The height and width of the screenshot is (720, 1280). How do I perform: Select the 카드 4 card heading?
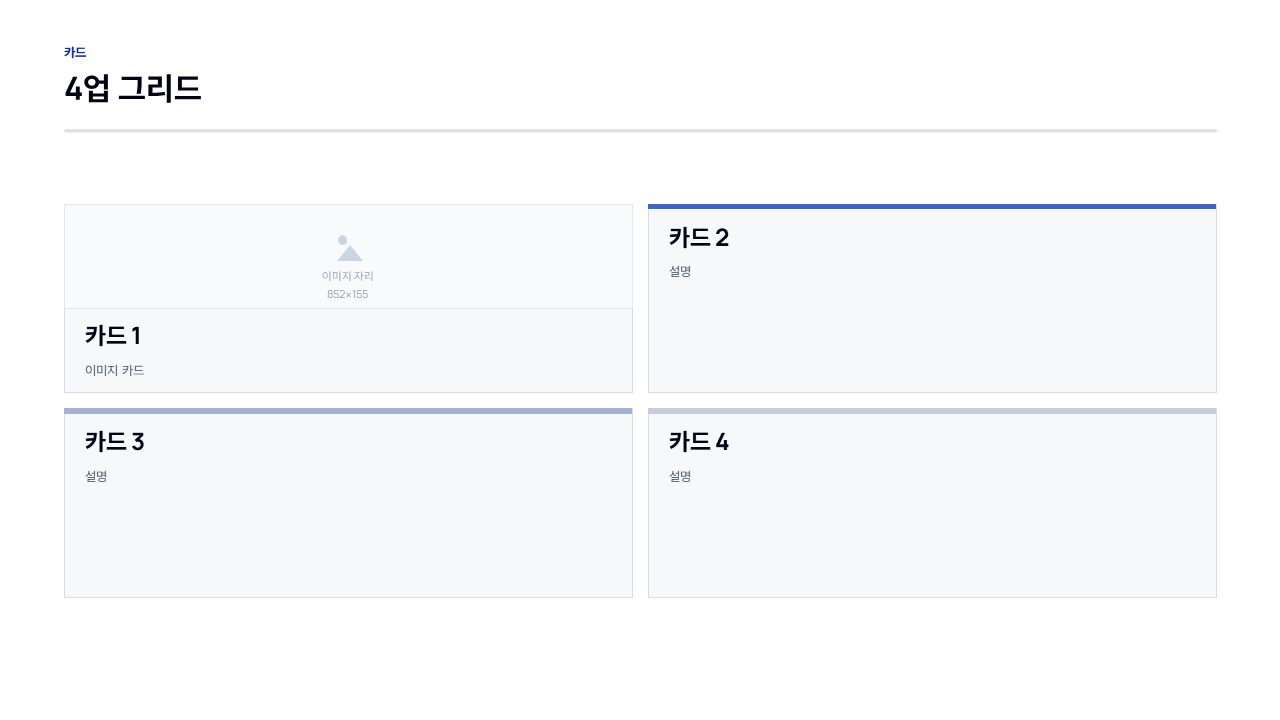[x=699, y=442]
